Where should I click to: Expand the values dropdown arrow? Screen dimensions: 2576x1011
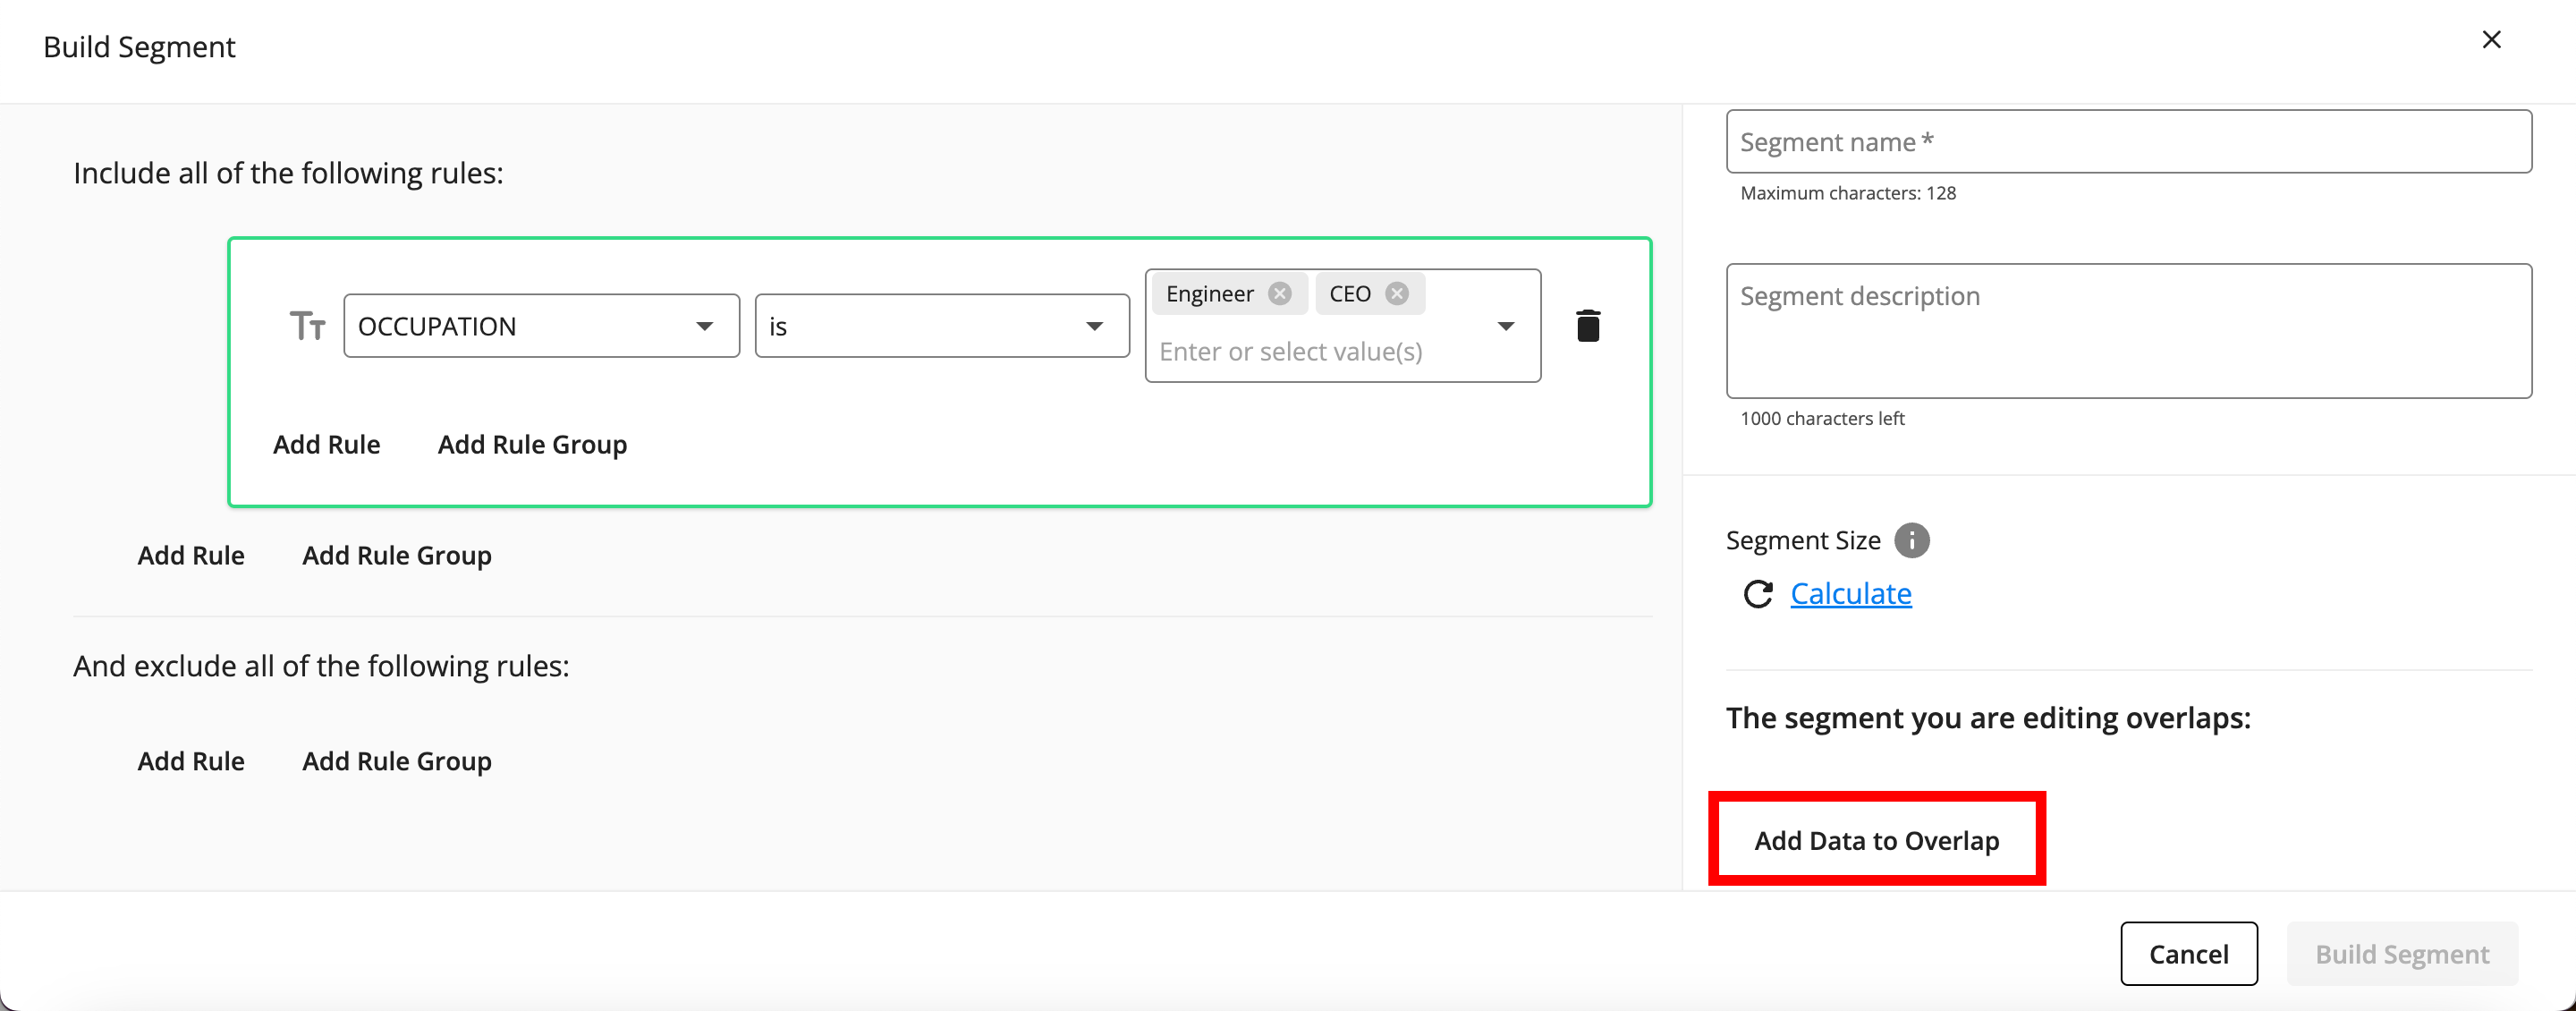(x=1505, y=326)
